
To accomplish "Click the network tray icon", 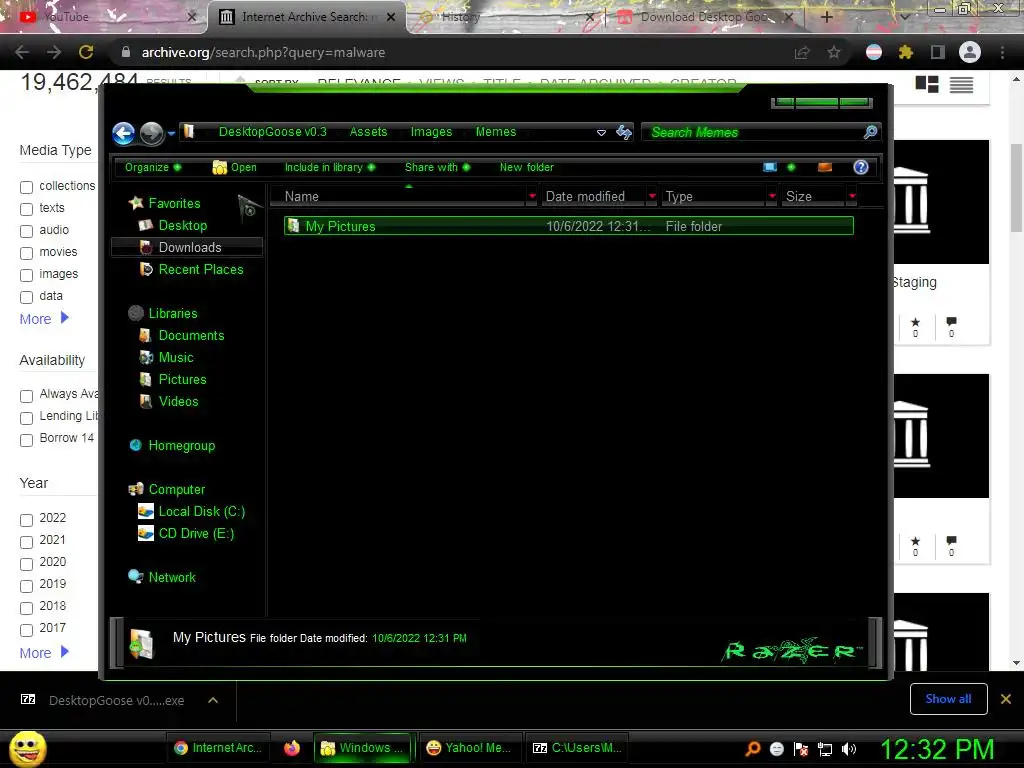I will (825, 749).
